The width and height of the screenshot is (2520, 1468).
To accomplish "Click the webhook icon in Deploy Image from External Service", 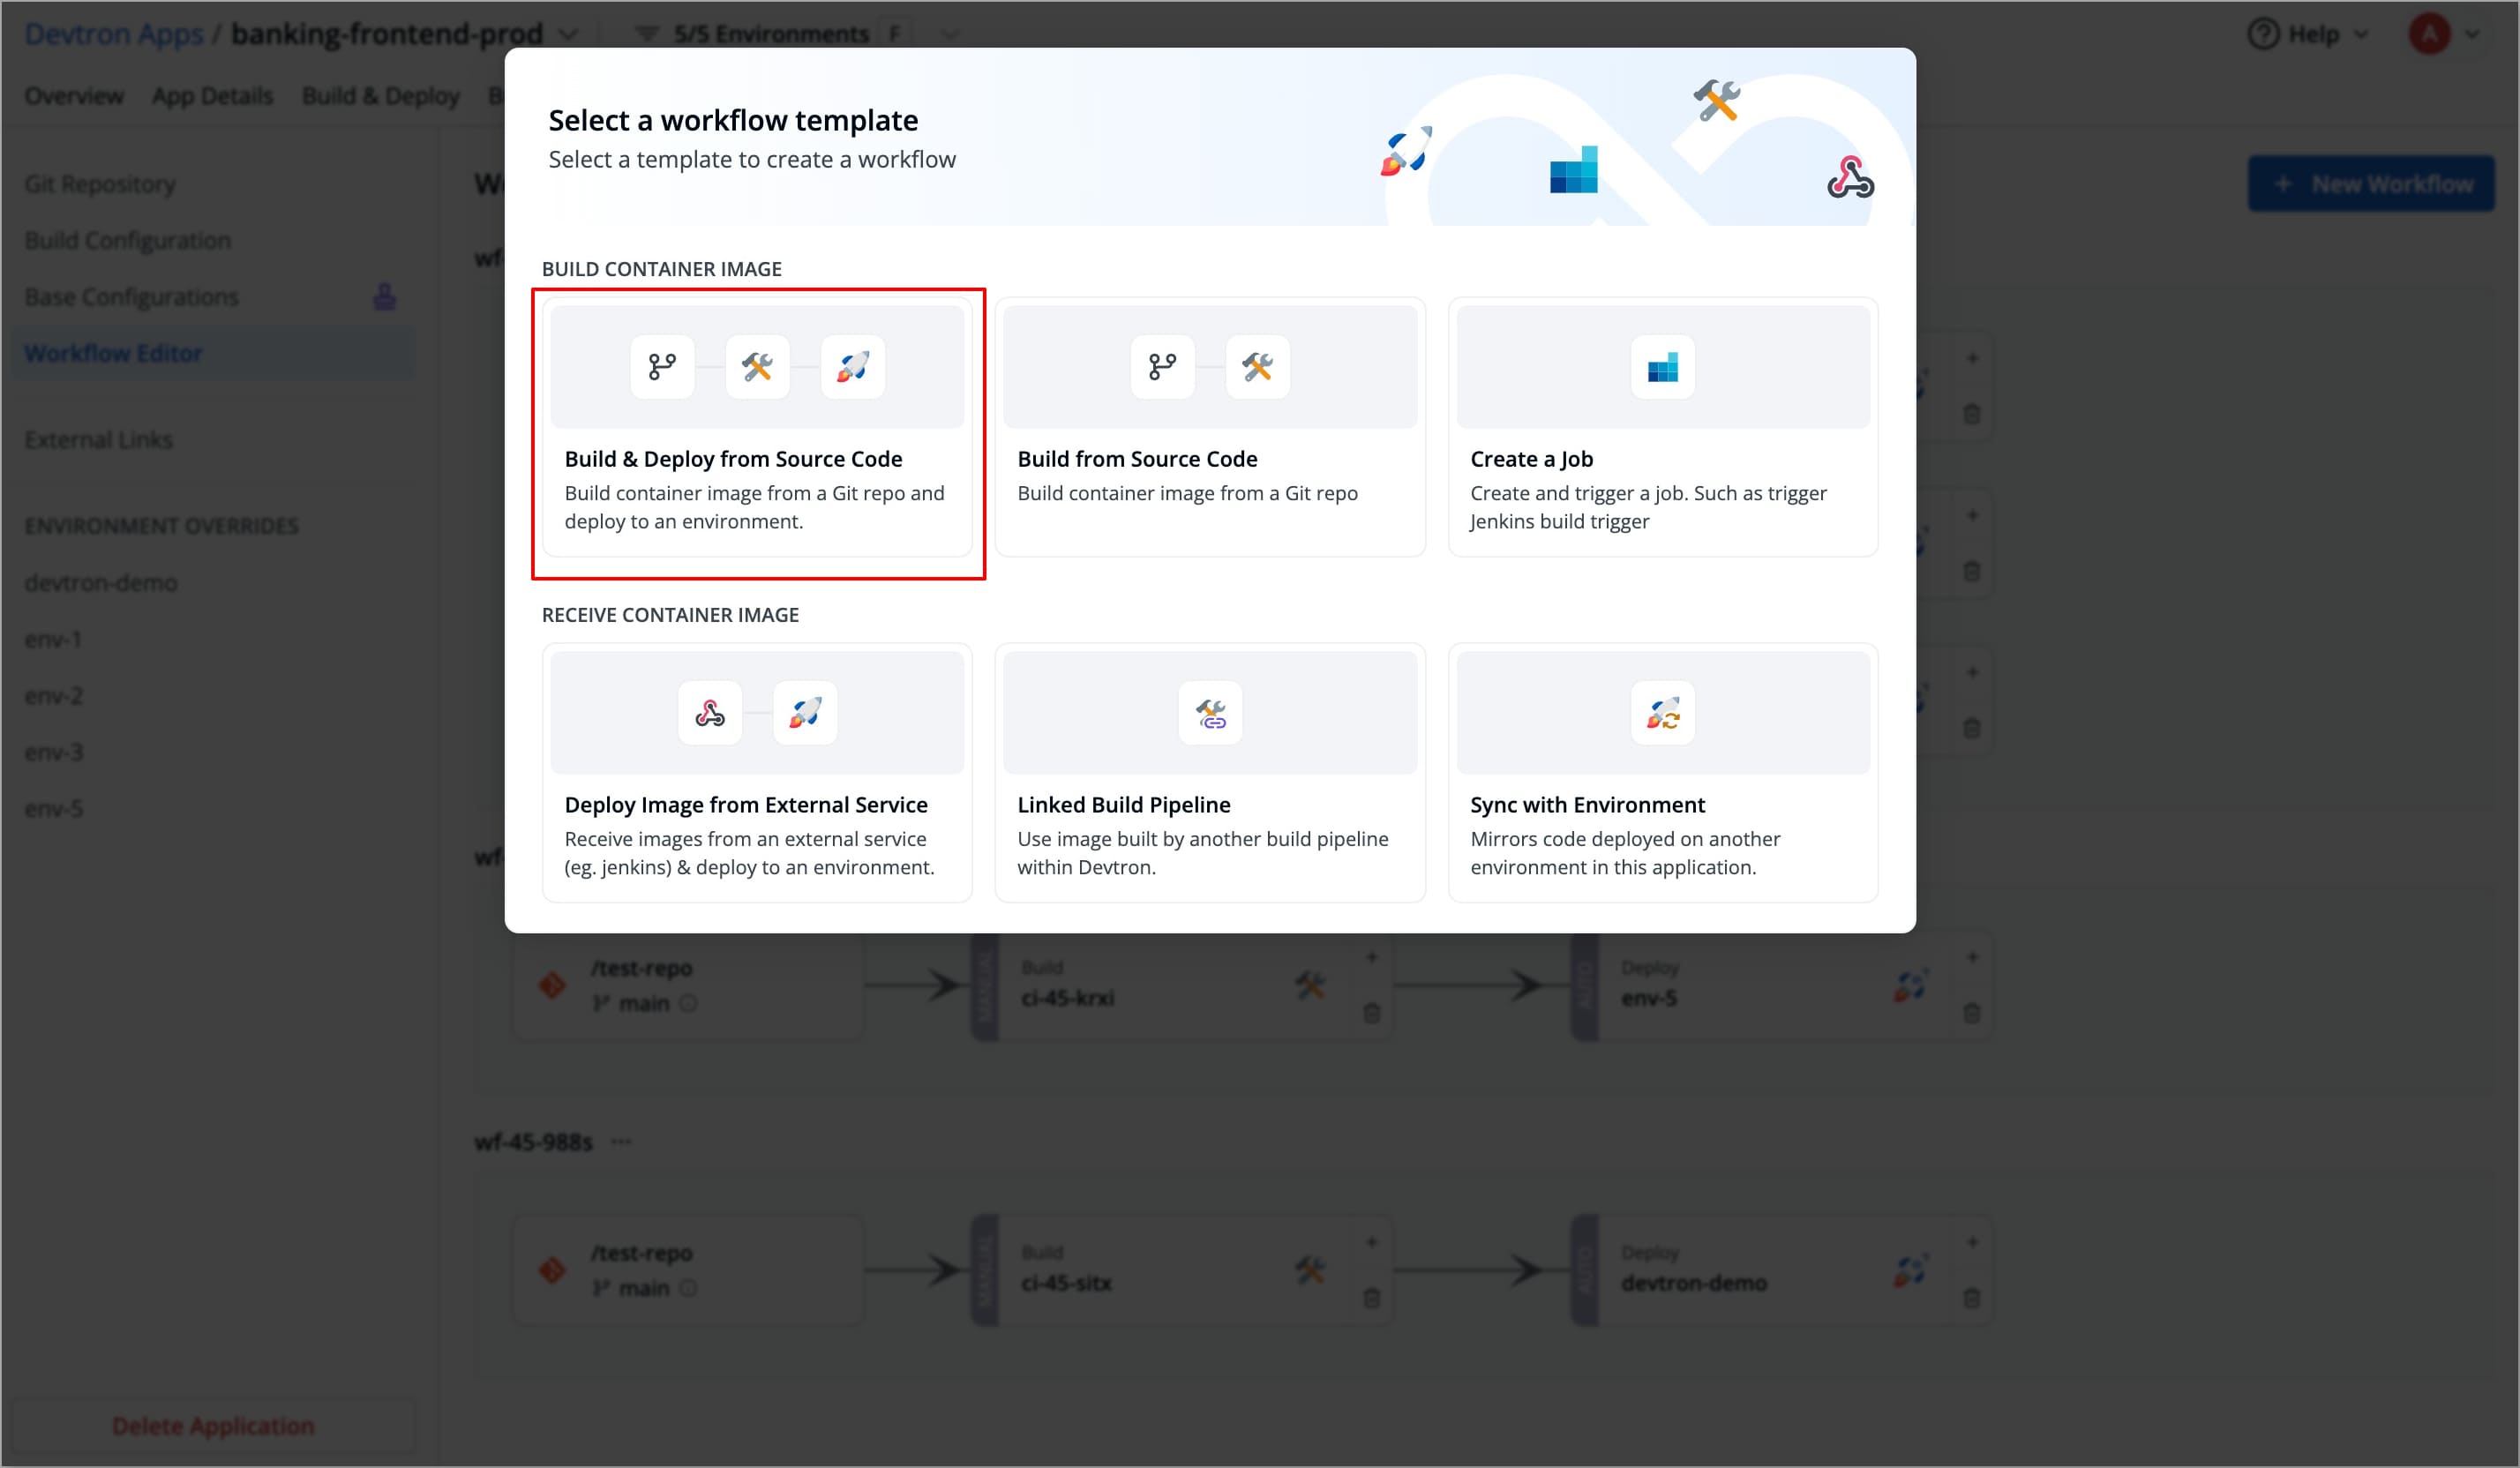I will 709,712.
